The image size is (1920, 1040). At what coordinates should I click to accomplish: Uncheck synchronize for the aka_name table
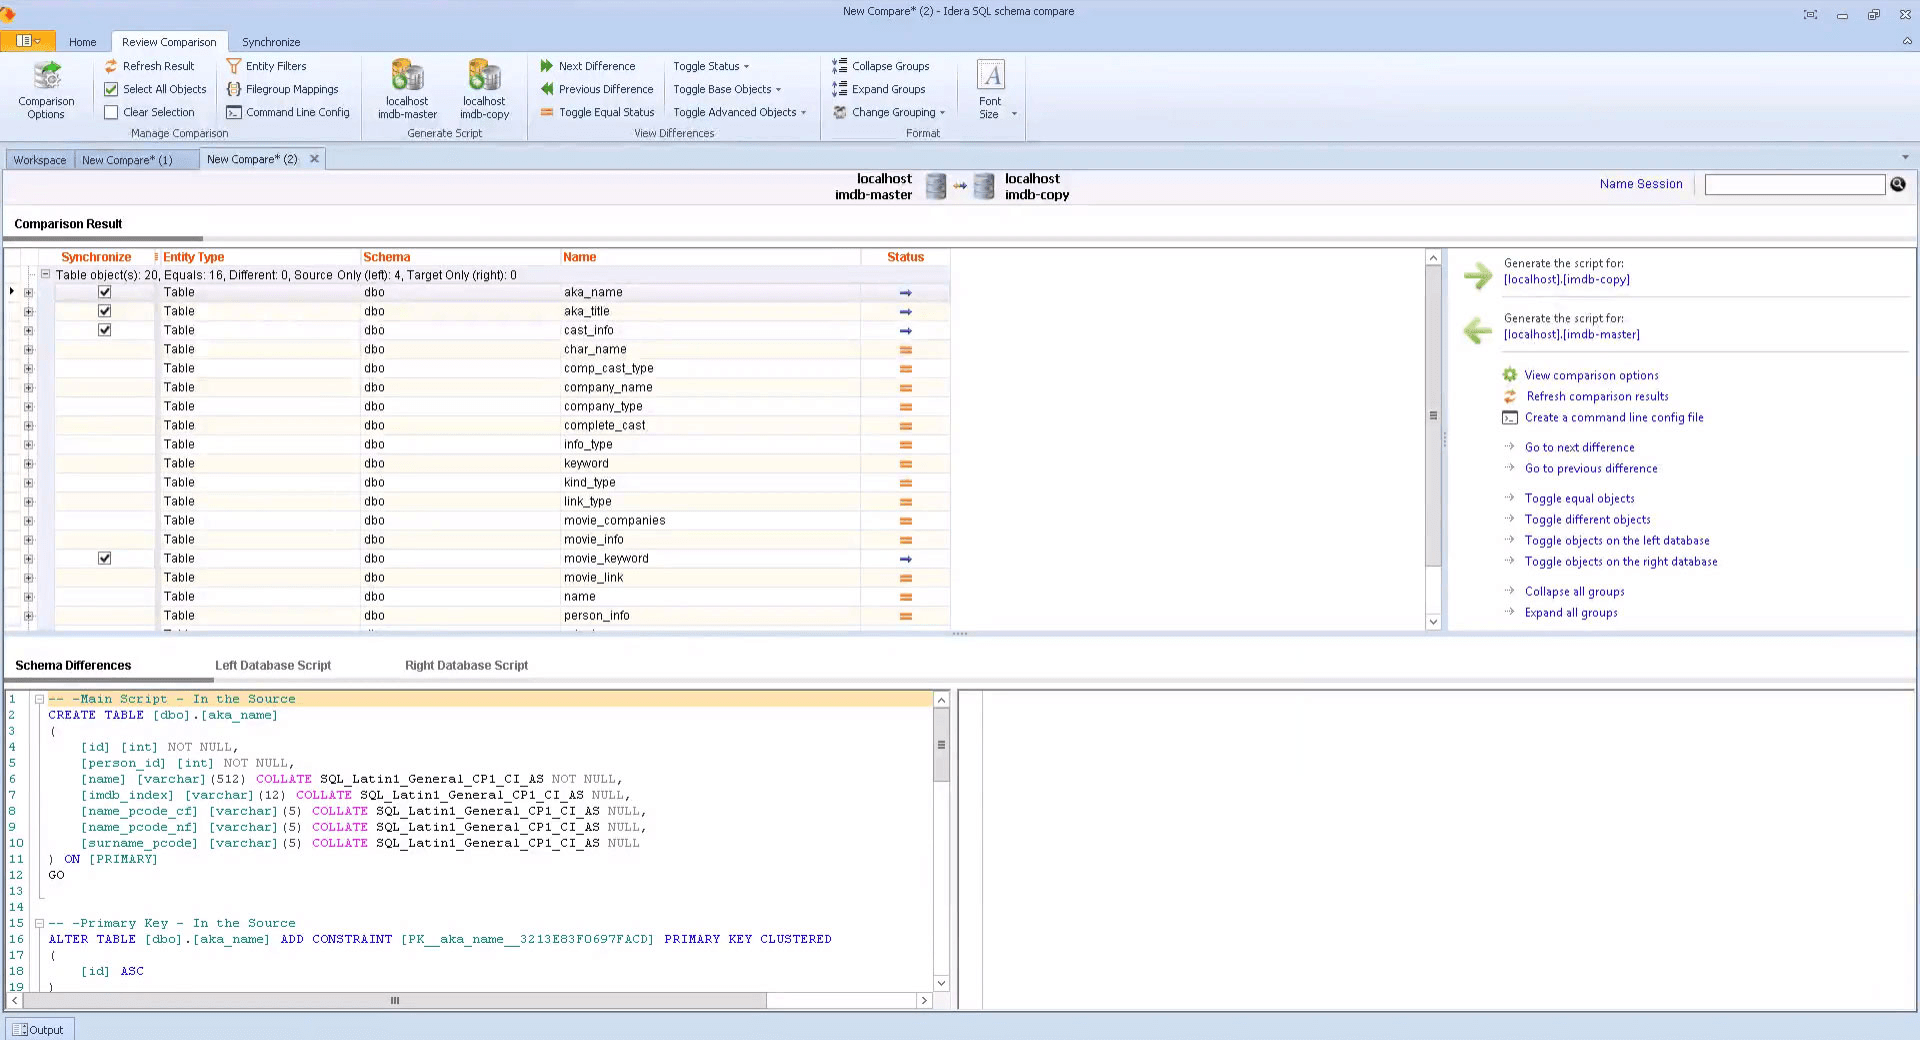104,291
